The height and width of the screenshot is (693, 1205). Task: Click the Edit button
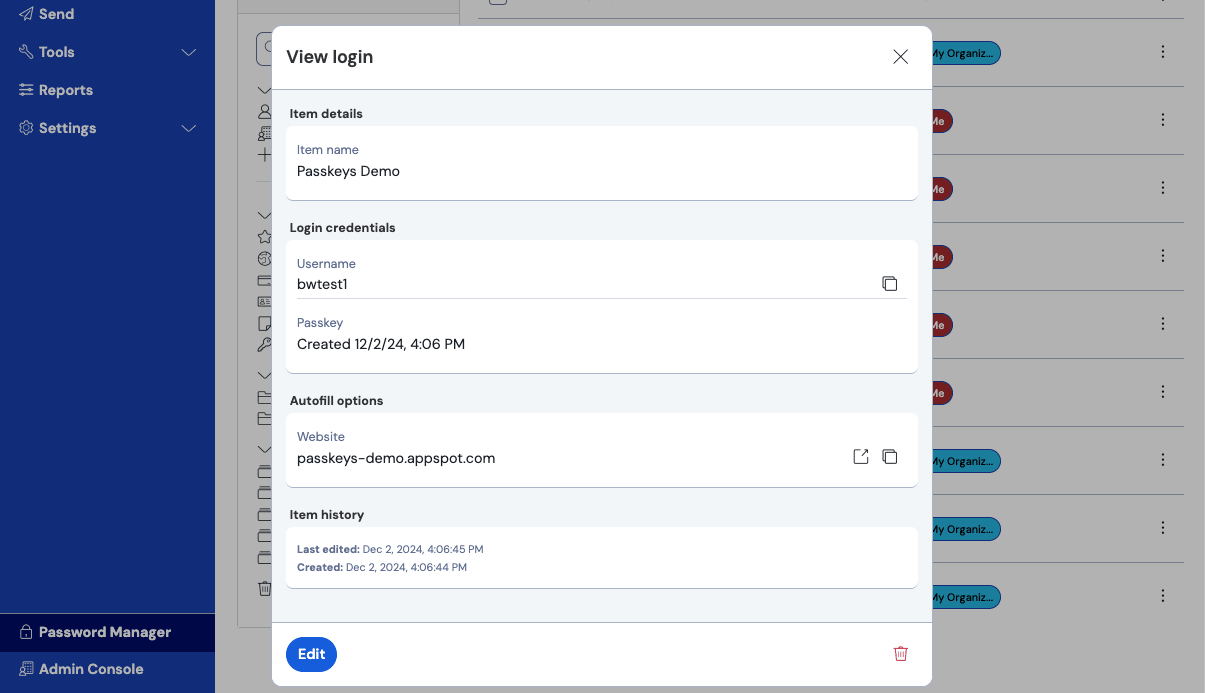(x=311, y=654)
